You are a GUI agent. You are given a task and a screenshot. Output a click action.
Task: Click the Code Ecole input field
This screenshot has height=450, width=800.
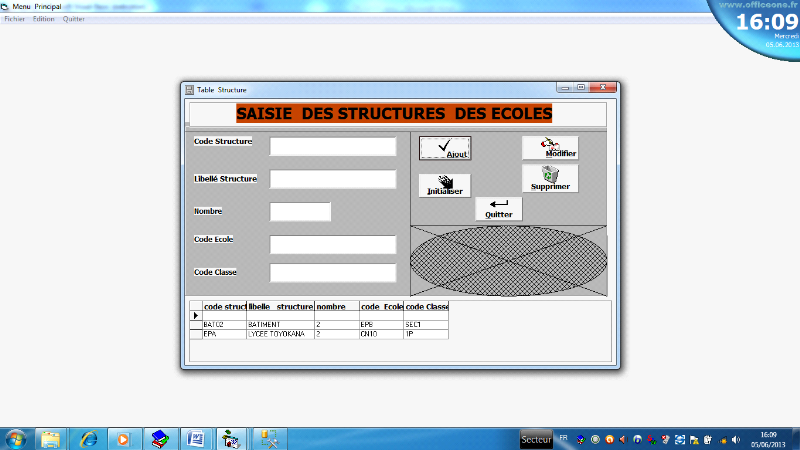(x=333, y=244)
